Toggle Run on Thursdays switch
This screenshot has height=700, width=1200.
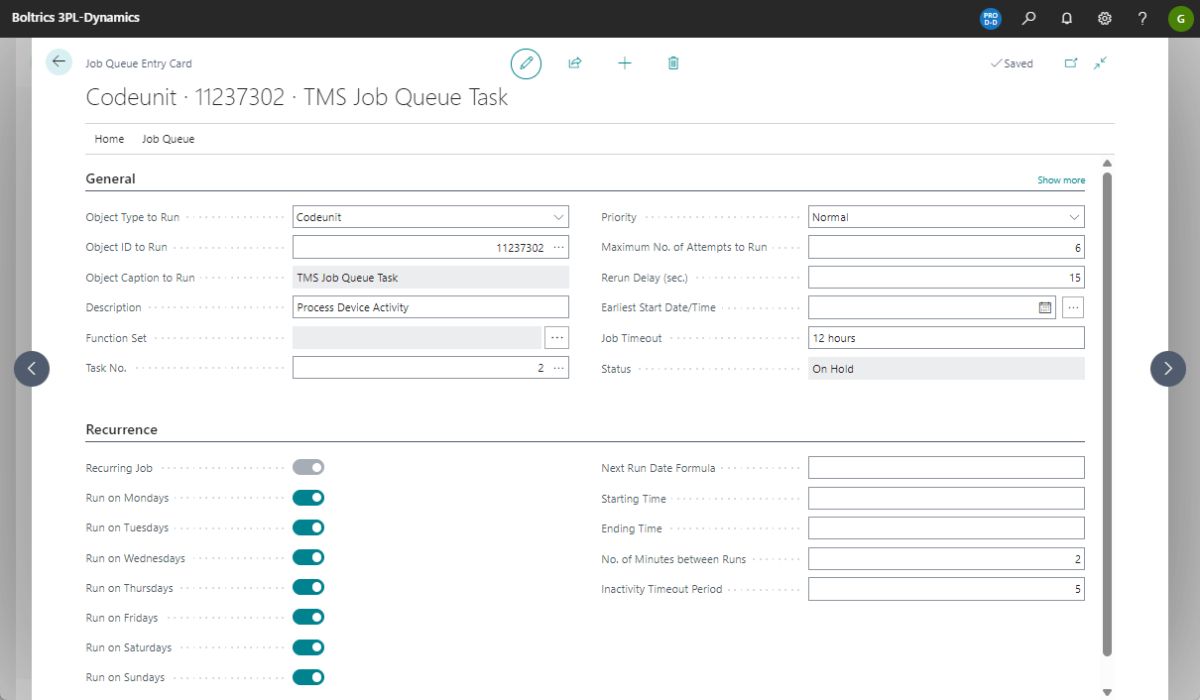click(x=309, y=587)
